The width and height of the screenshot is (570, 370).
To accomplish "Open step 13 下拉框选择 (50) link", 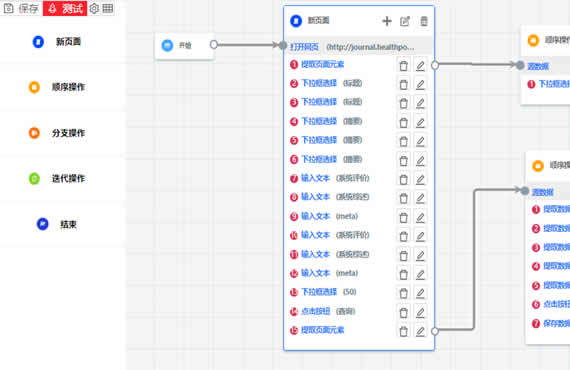I will coord(319,292).
